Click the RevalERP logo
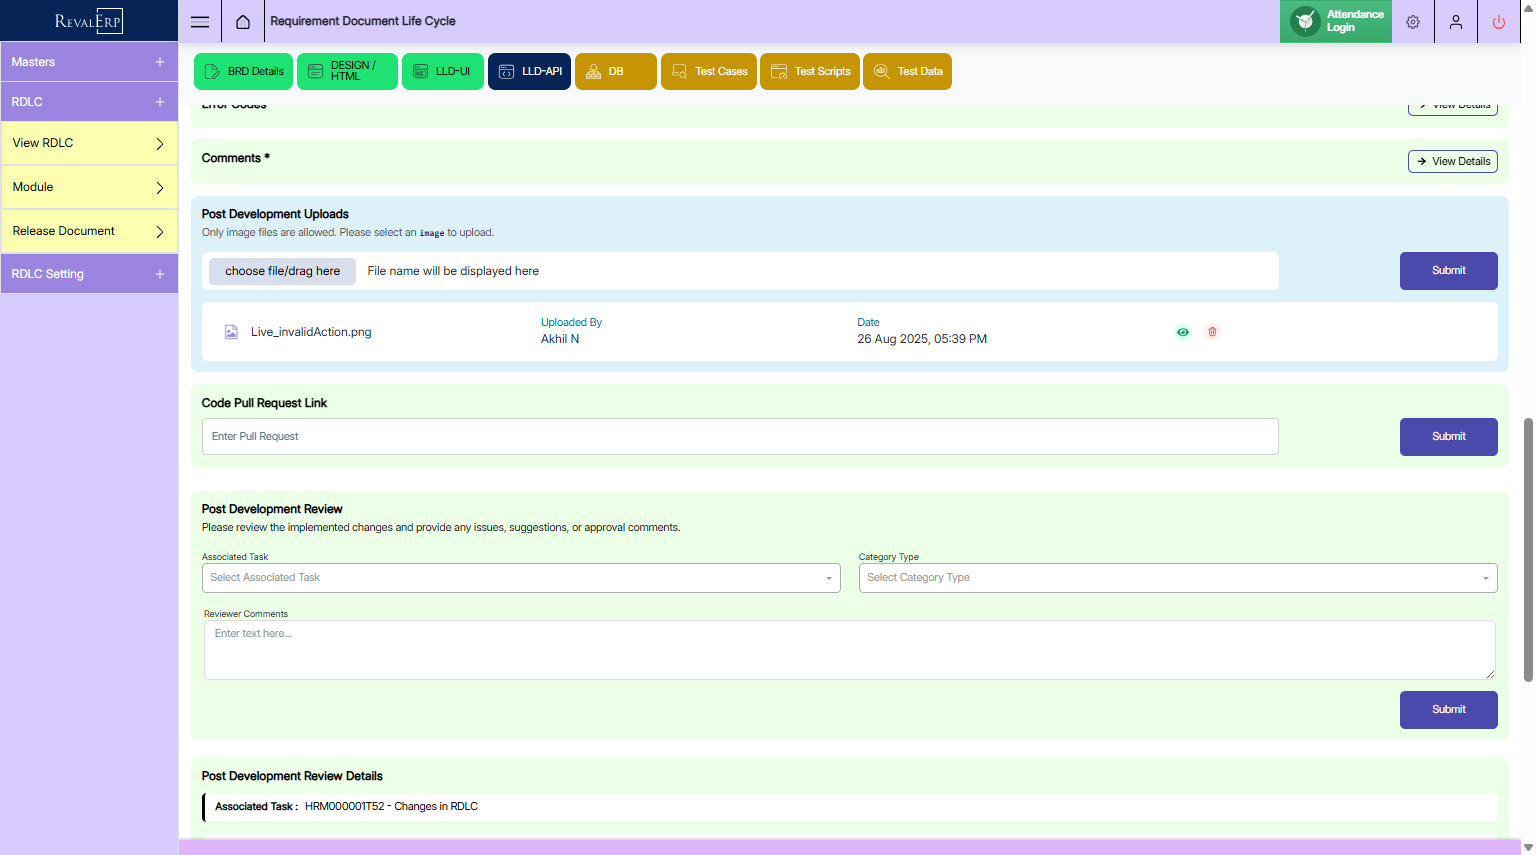The width and height of the screenshot is (1536, 855). click(89, 21)
